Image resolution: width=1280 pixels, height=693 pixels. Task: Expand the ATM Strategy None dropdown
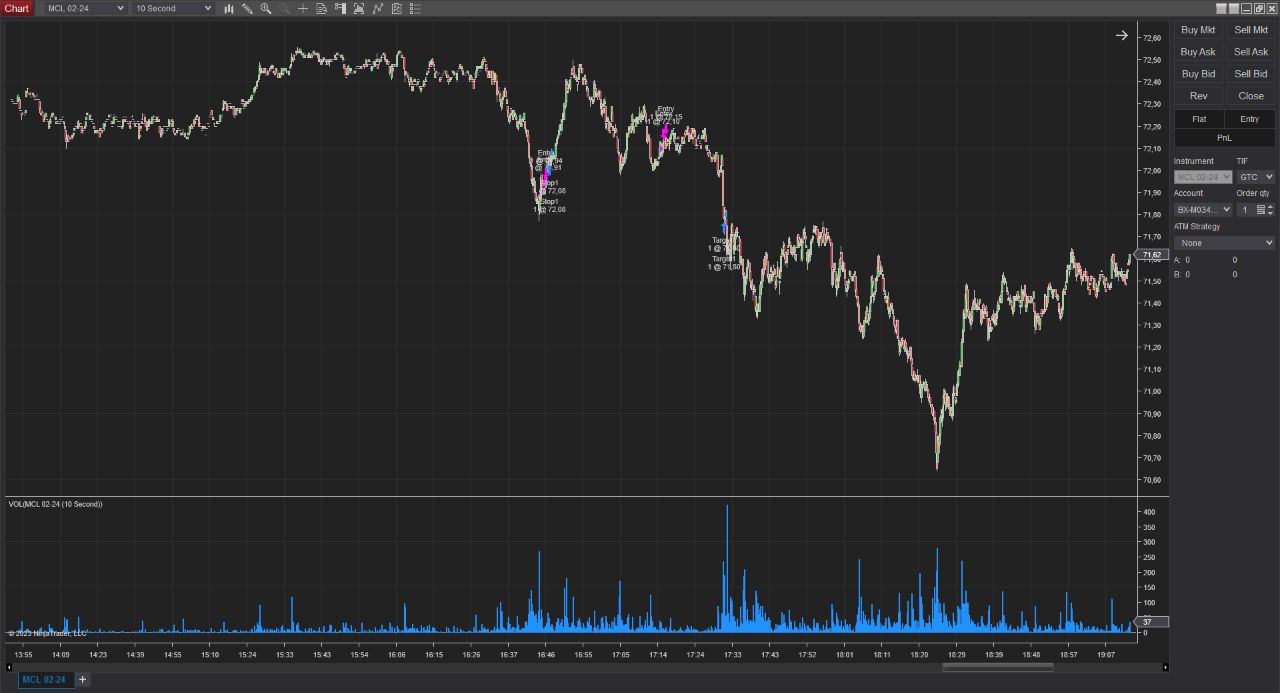pyautogui.click(x=1224, y=243)
